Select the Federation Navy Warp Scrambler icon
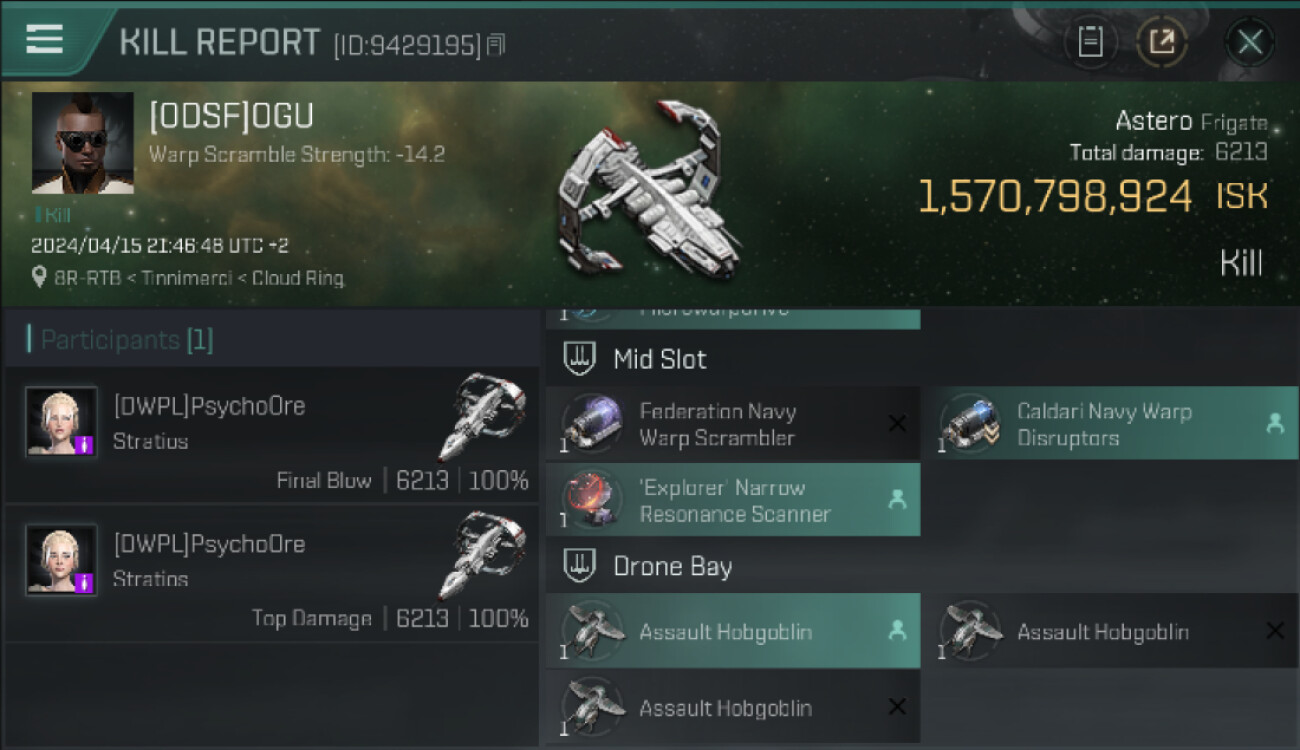The image size is (1300, 750). [592, 424]
